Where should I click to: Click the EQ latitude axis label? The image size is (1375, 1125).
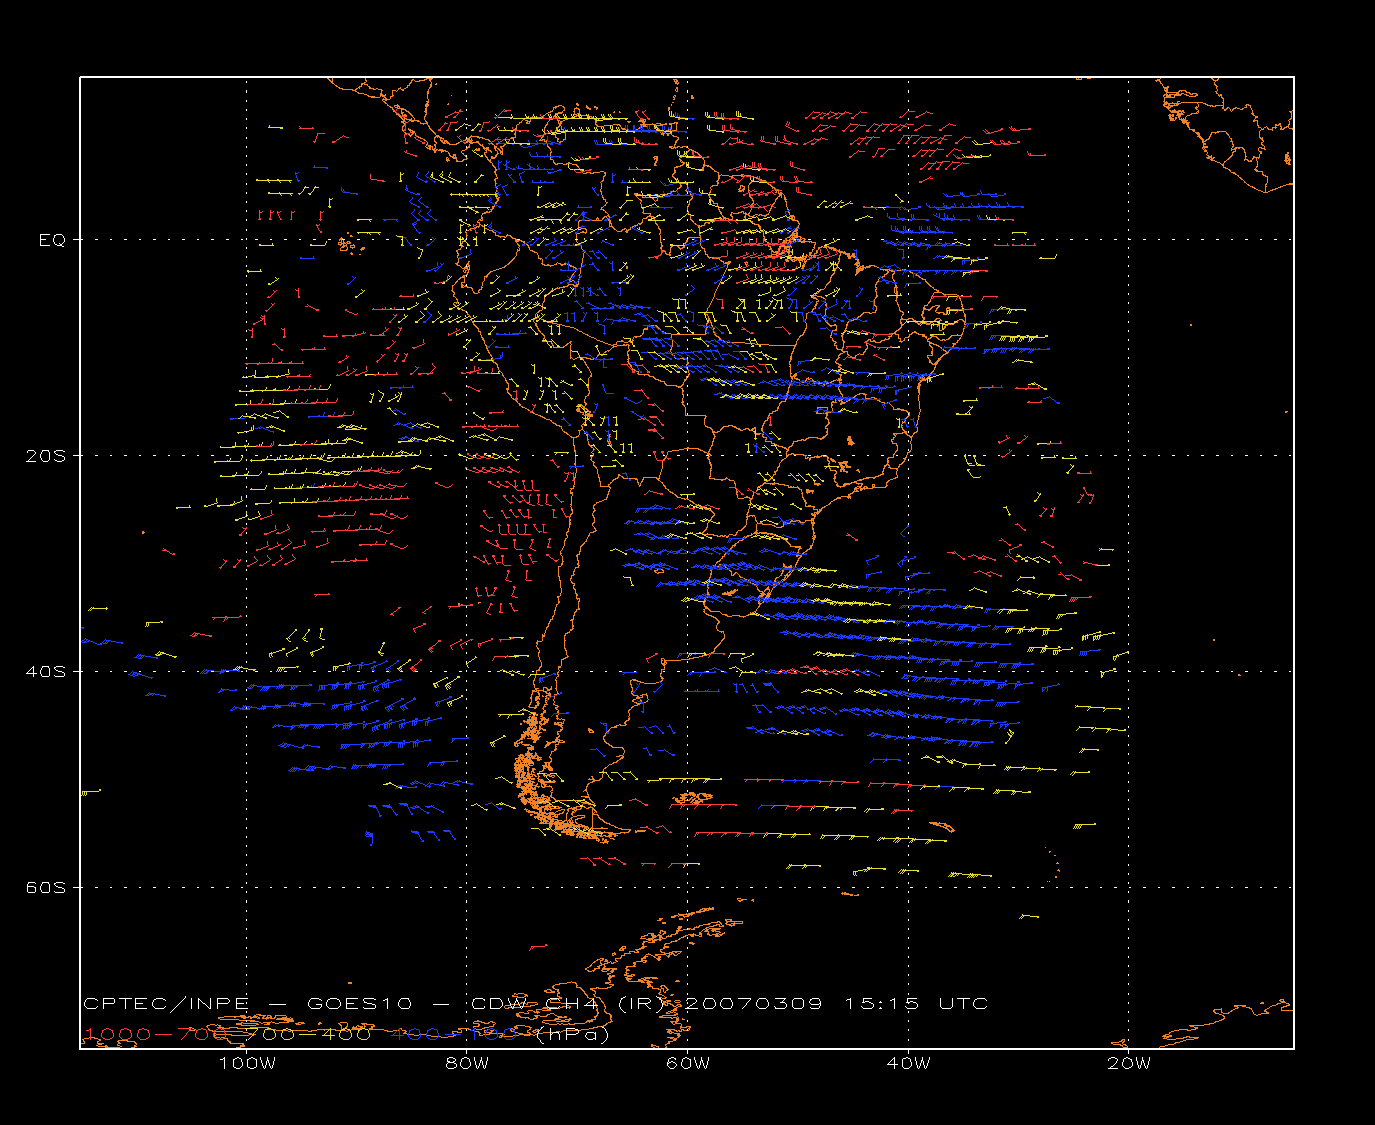[x=52, y=240]
